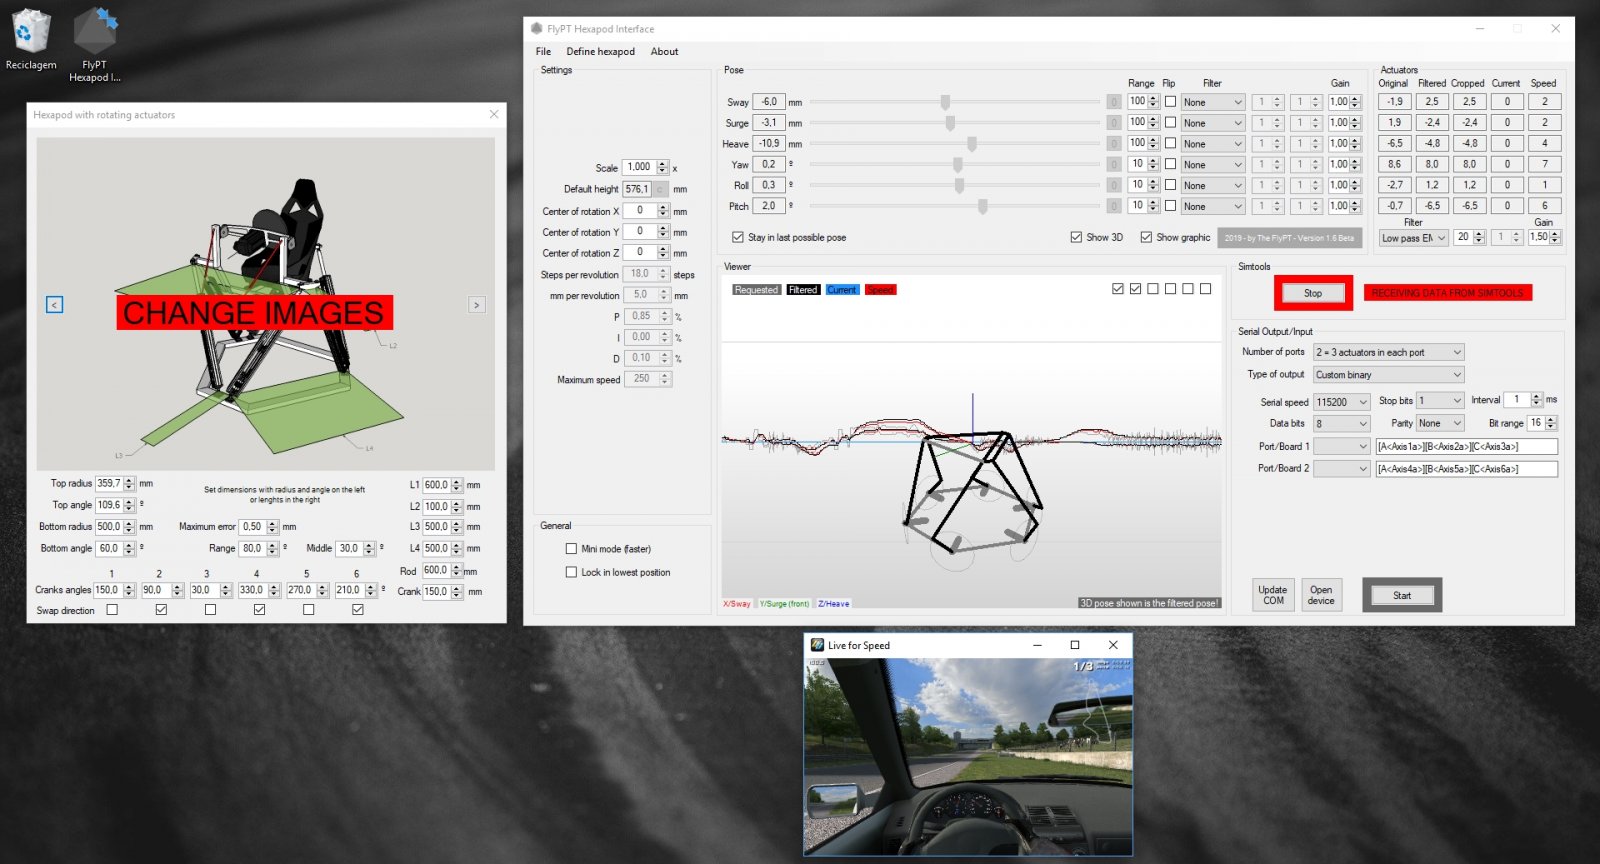The height and width of the screenshot is (864, 1600).
Task: Click the Live for Speed window icon
Action: tap(817, 645)
